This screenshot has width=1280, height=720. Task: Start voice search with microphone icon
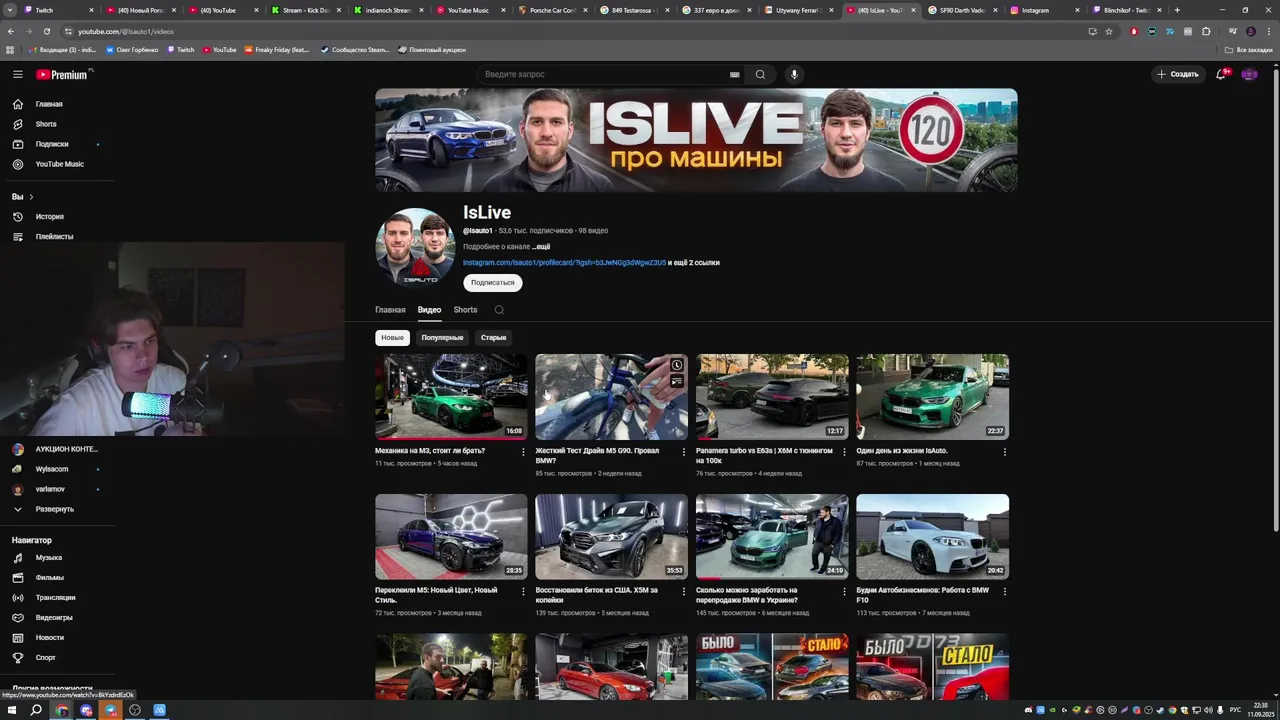click(x=794, y=74)
